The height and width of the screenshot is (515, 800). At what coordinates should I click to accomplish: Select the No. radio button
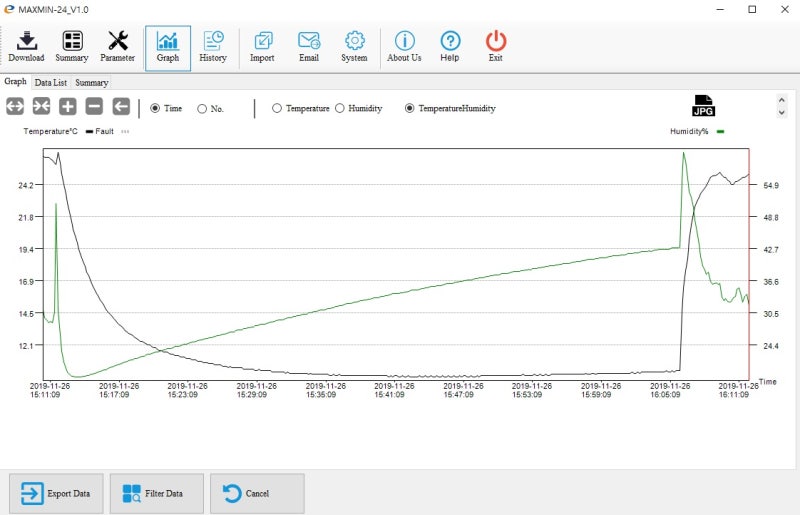point(202,109)
